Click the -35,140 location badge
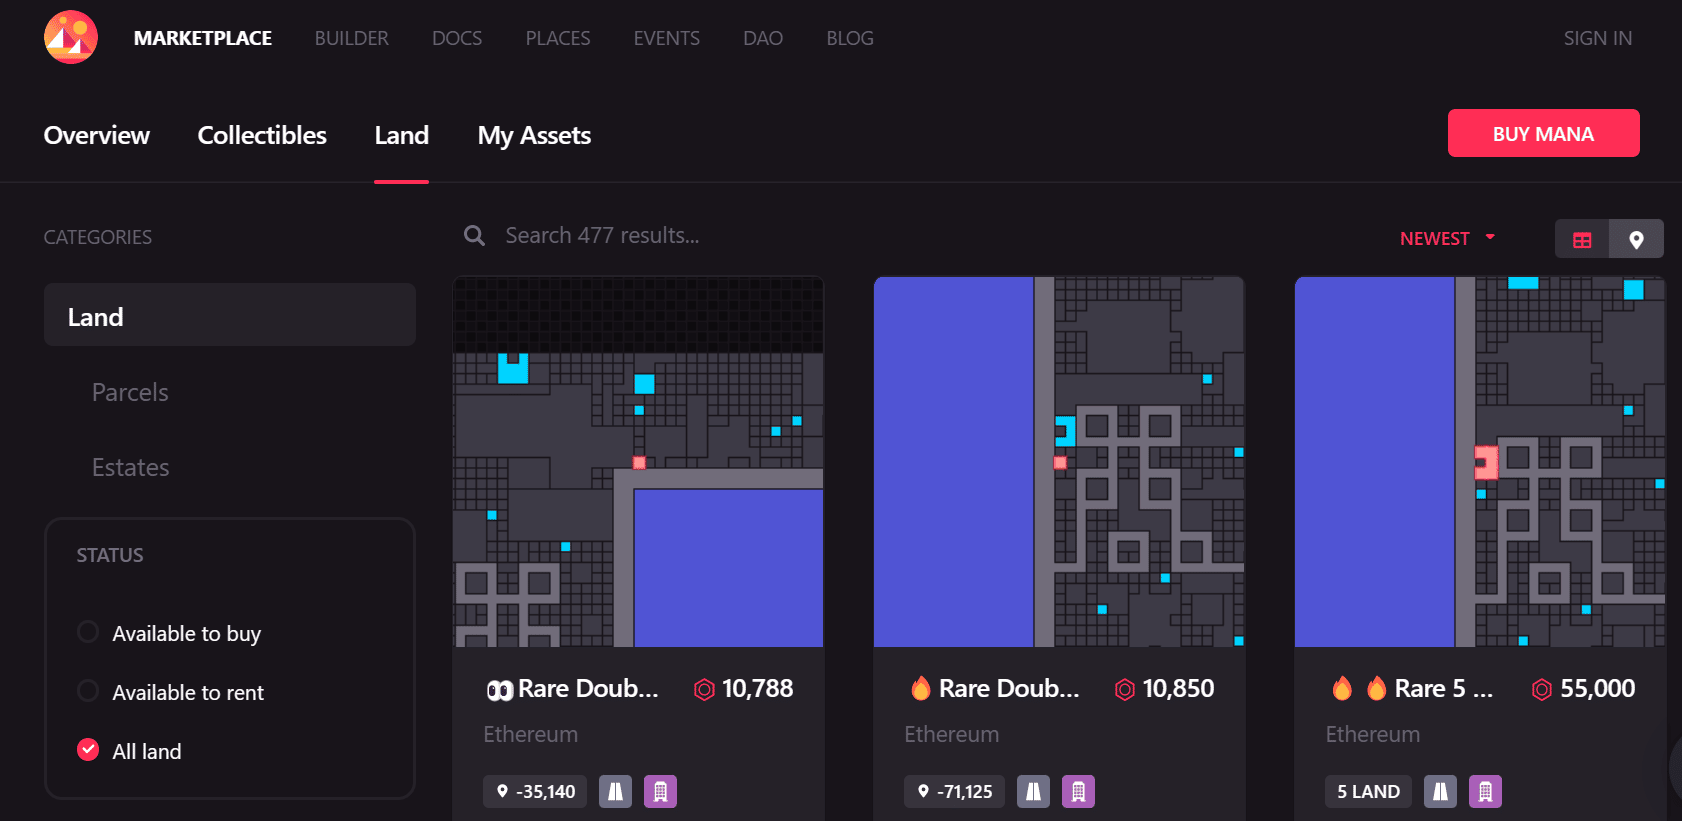The image size is (1682, 821). [x=535, y=791]
